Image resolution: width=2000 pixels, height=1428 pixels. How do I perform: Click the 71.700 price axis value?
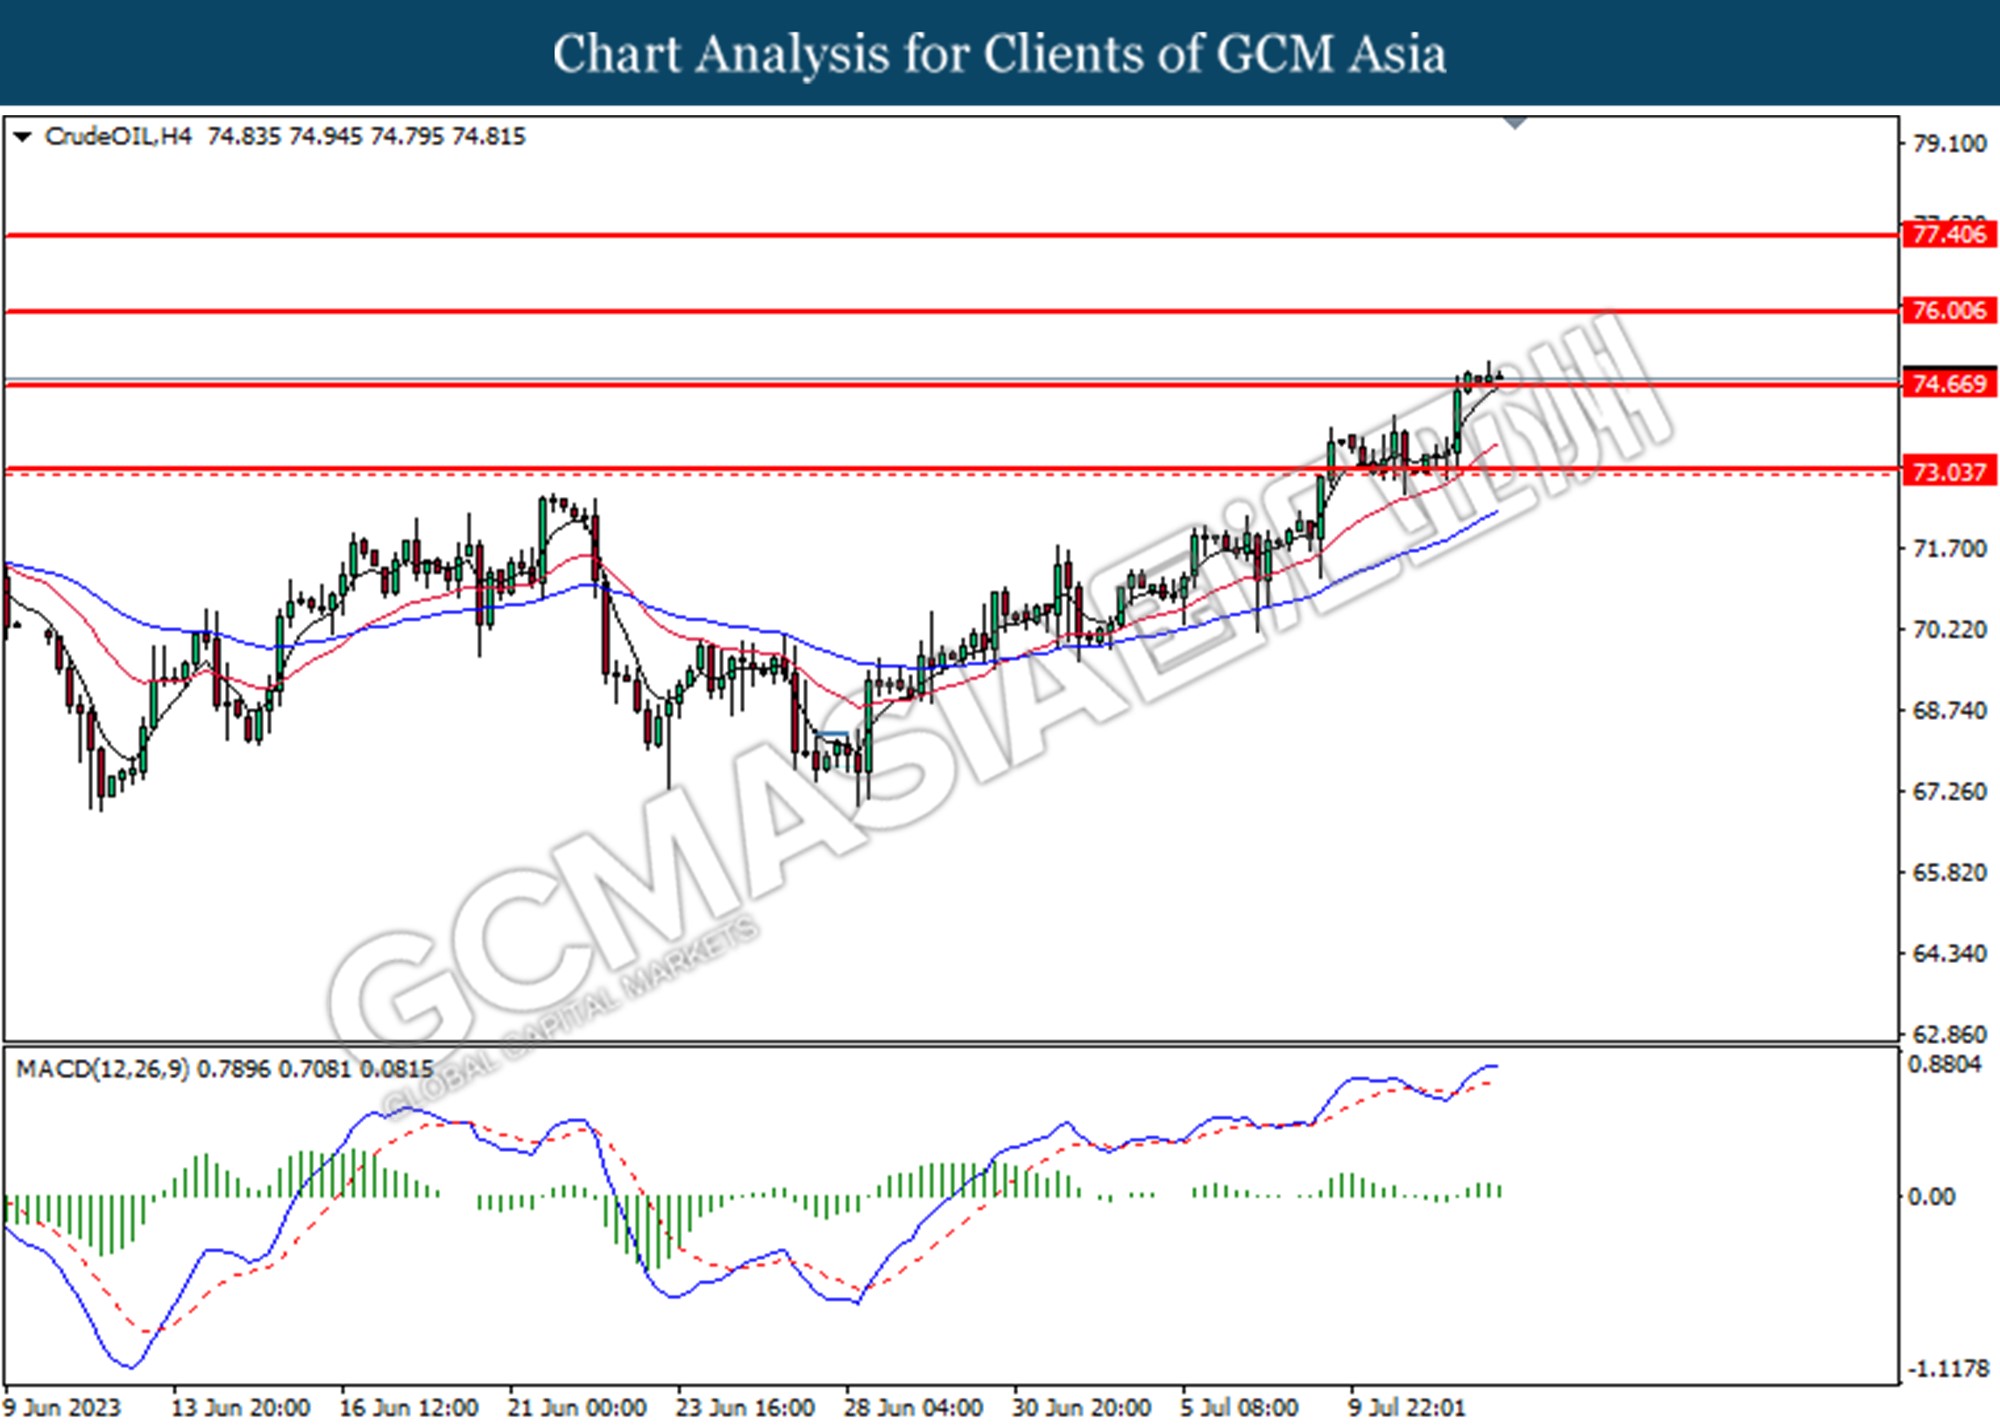1949,548
